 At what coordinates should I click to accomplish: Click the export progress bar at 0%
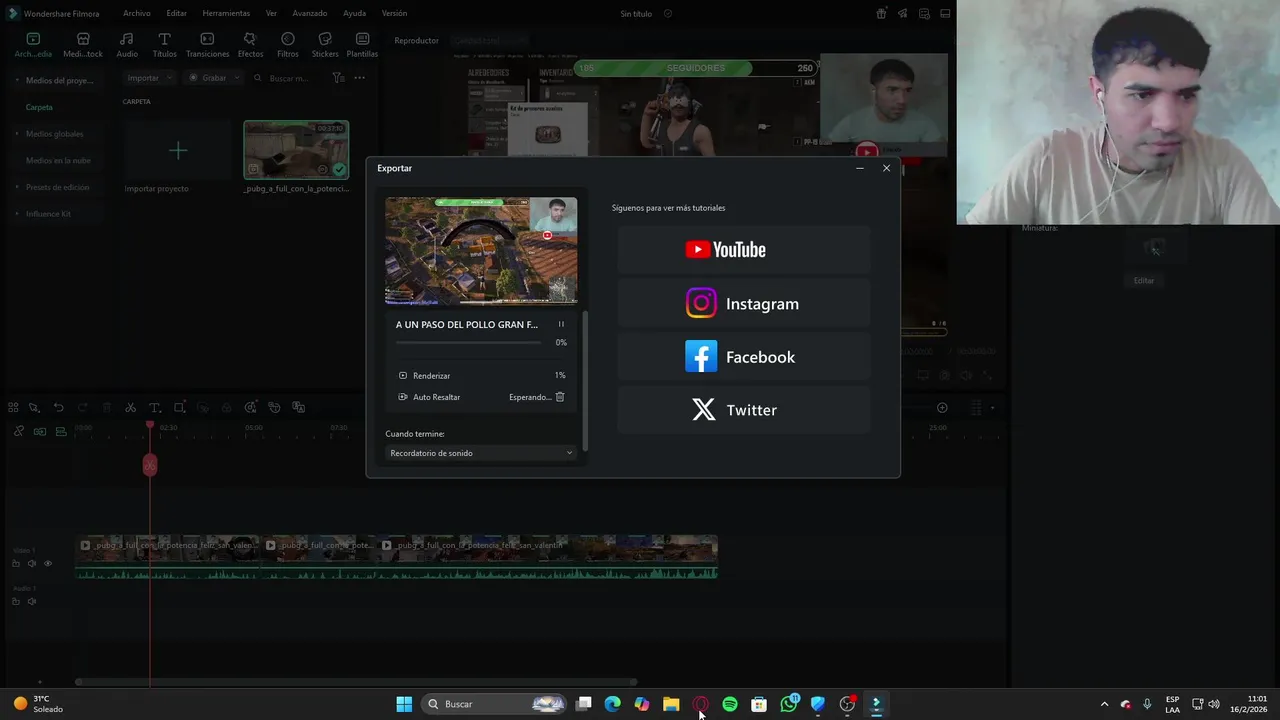click(469, 342)
